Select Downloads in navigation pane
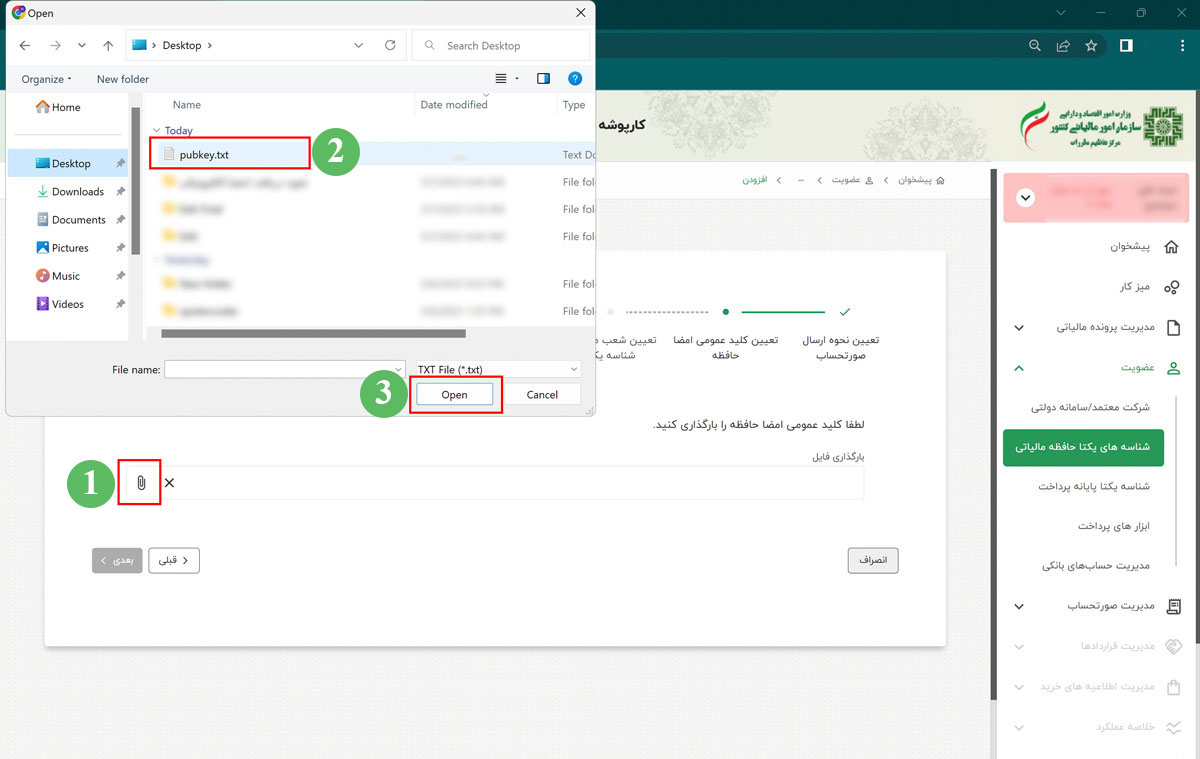 77,191
